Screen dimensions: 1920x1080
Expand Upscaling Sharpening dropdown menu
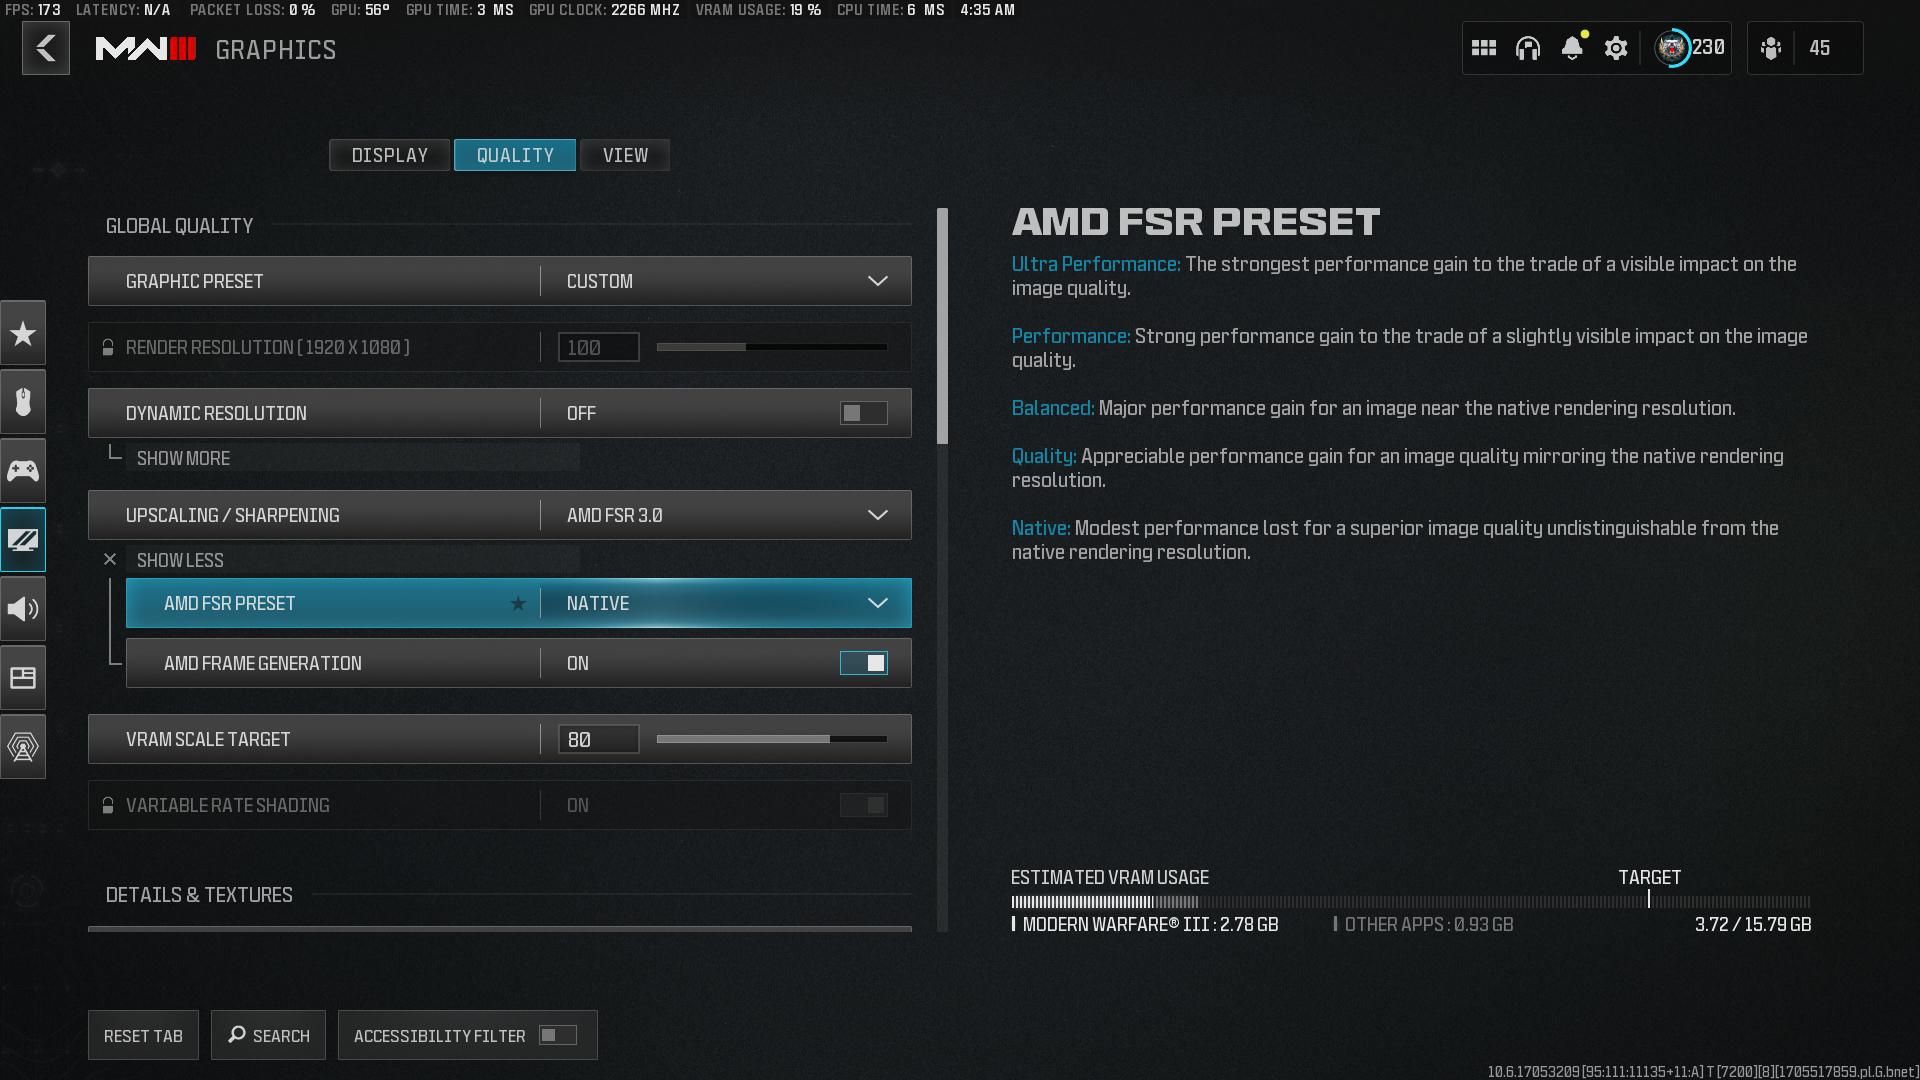pos(876,514)
